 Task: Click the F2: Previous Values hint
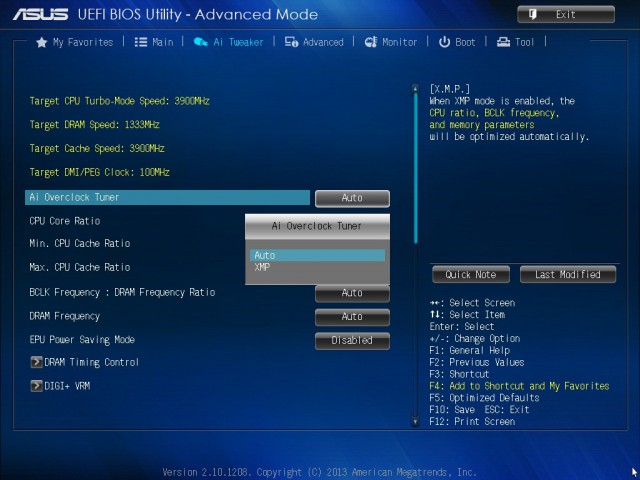[477, 362]
